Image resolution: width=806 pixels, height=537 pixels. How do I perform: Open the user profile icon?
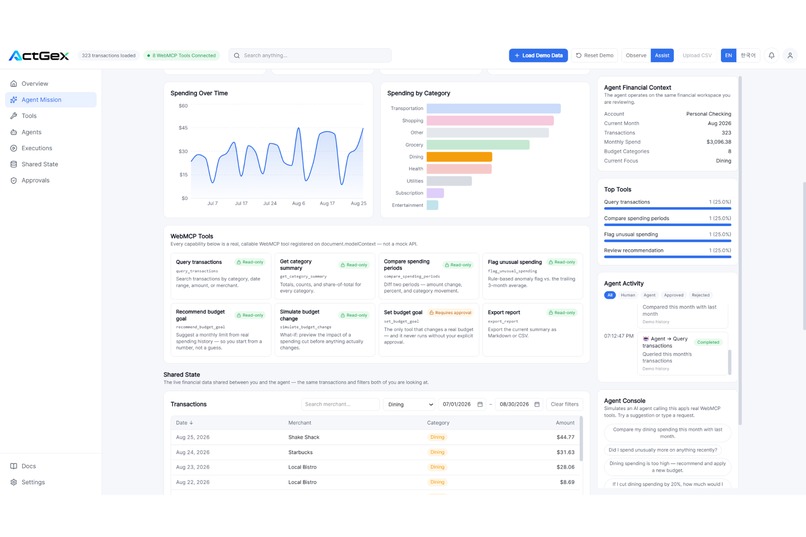tap(790, 55)
